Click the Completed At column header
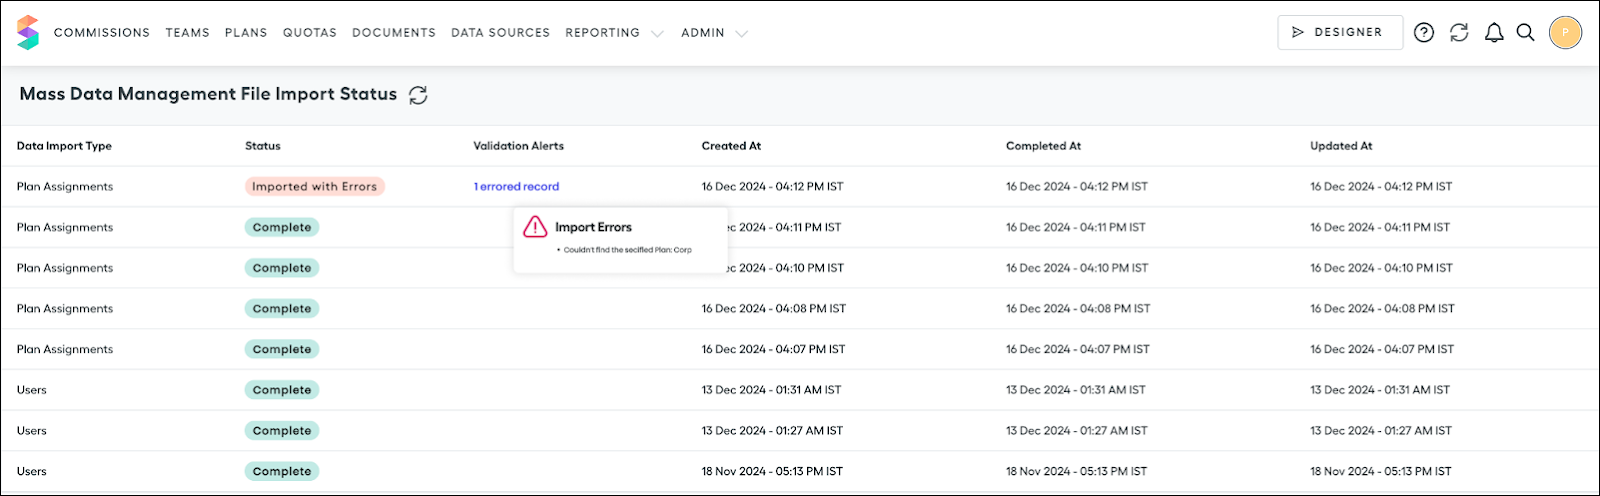The height and width of the screenshot is (496, 1600). point(1043,146)
